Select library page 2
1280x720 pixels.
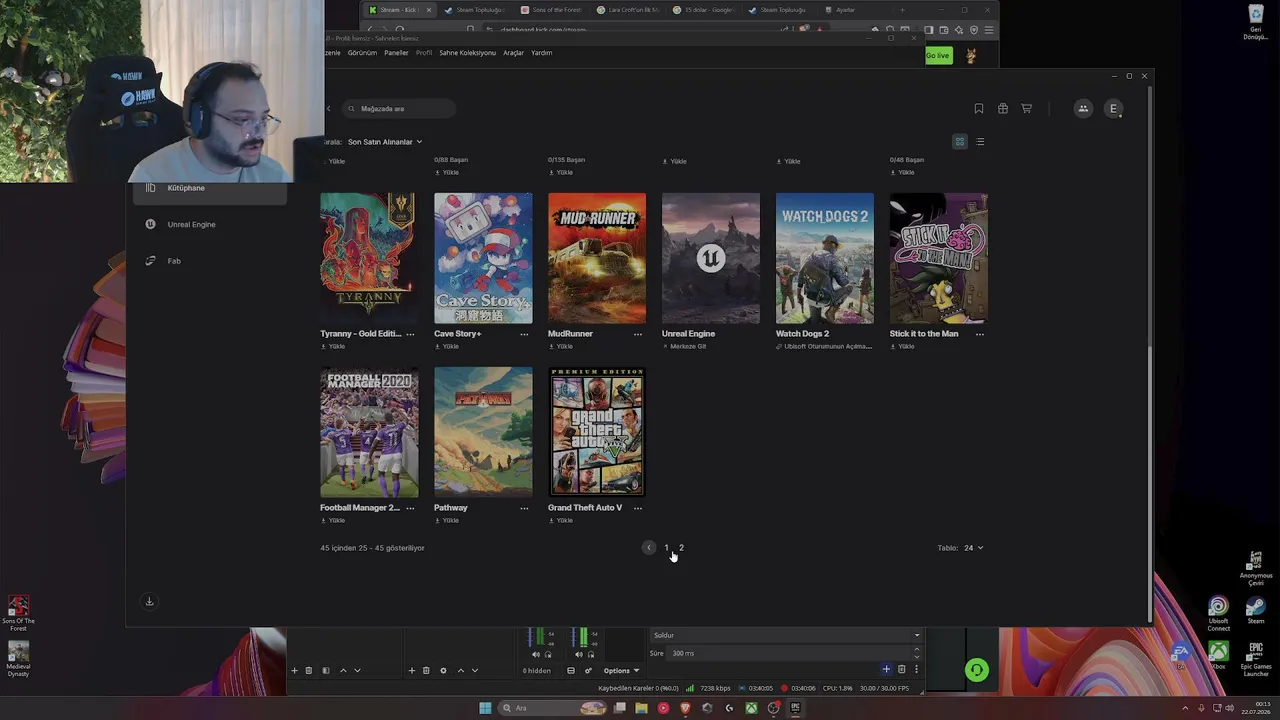[681, 548]
